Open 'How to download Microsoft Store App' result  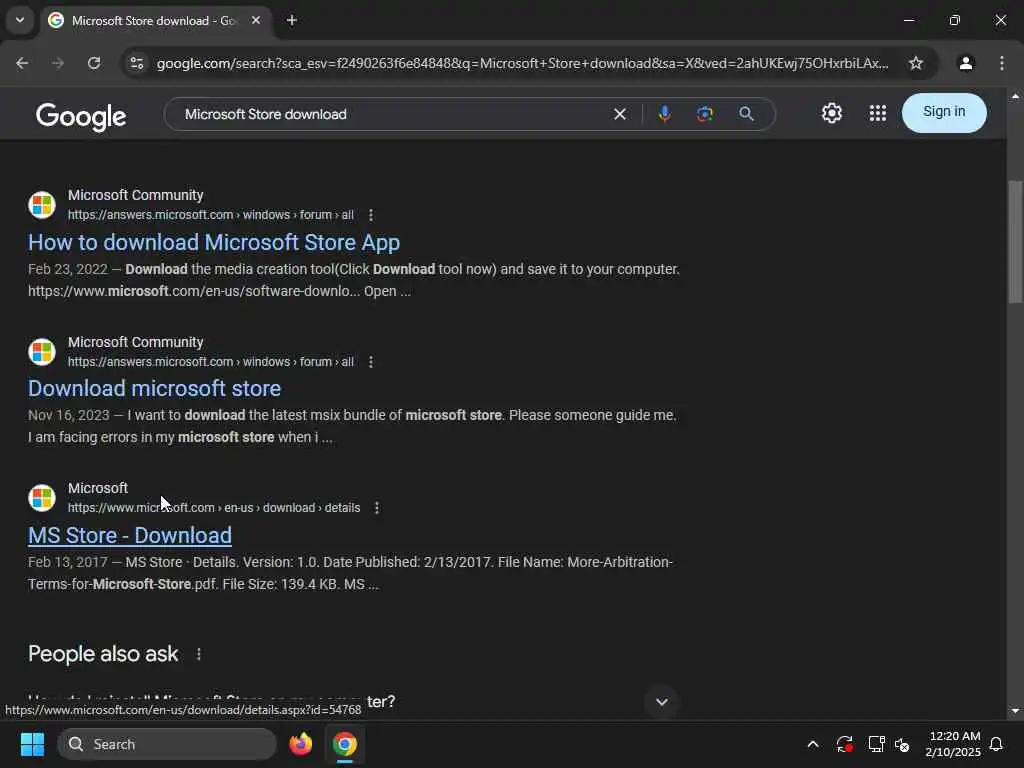click(x=214, y=242)
